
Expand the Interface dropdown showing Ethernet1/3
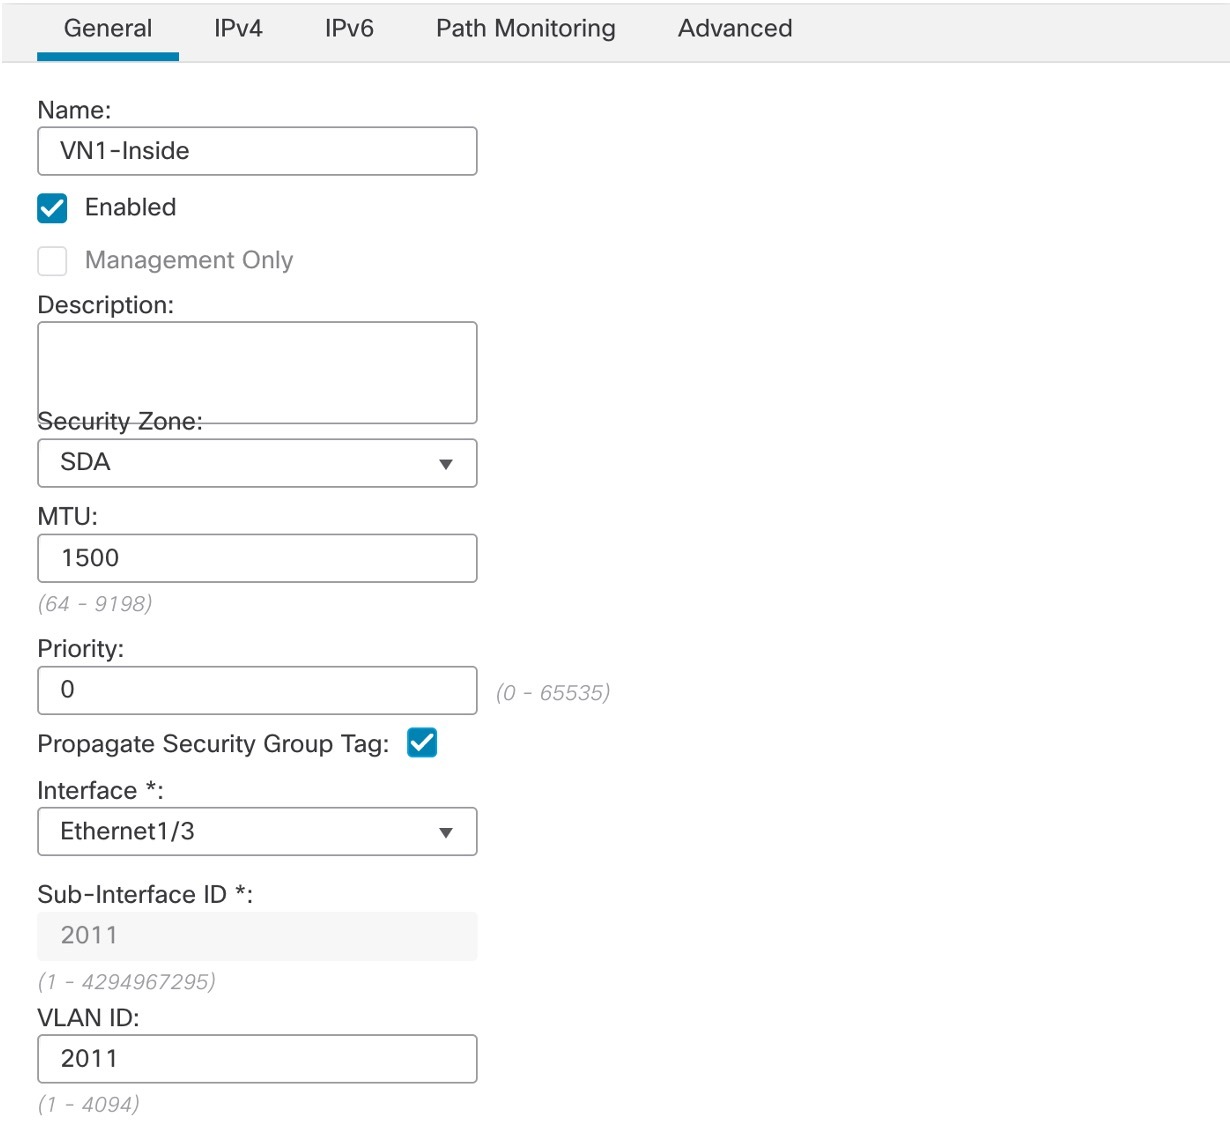coord(257,831)
